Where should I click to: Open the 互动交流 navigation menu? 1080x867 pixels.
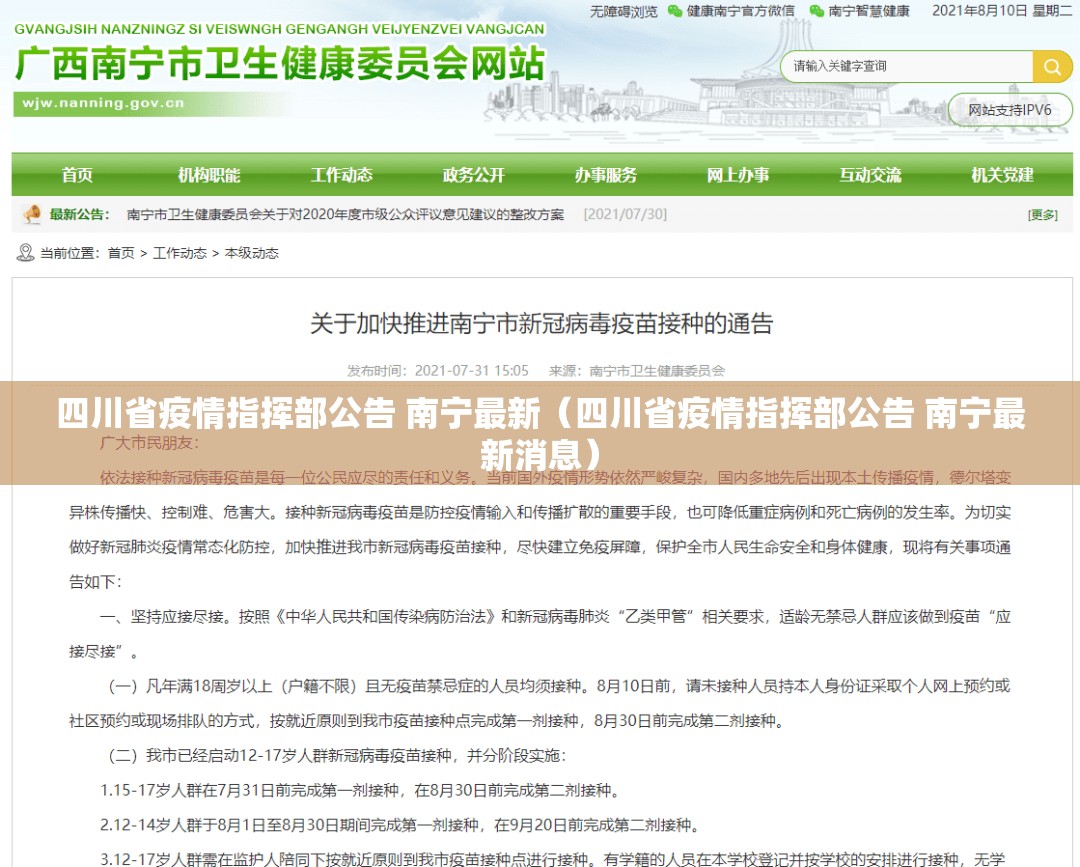pos(871,175)
